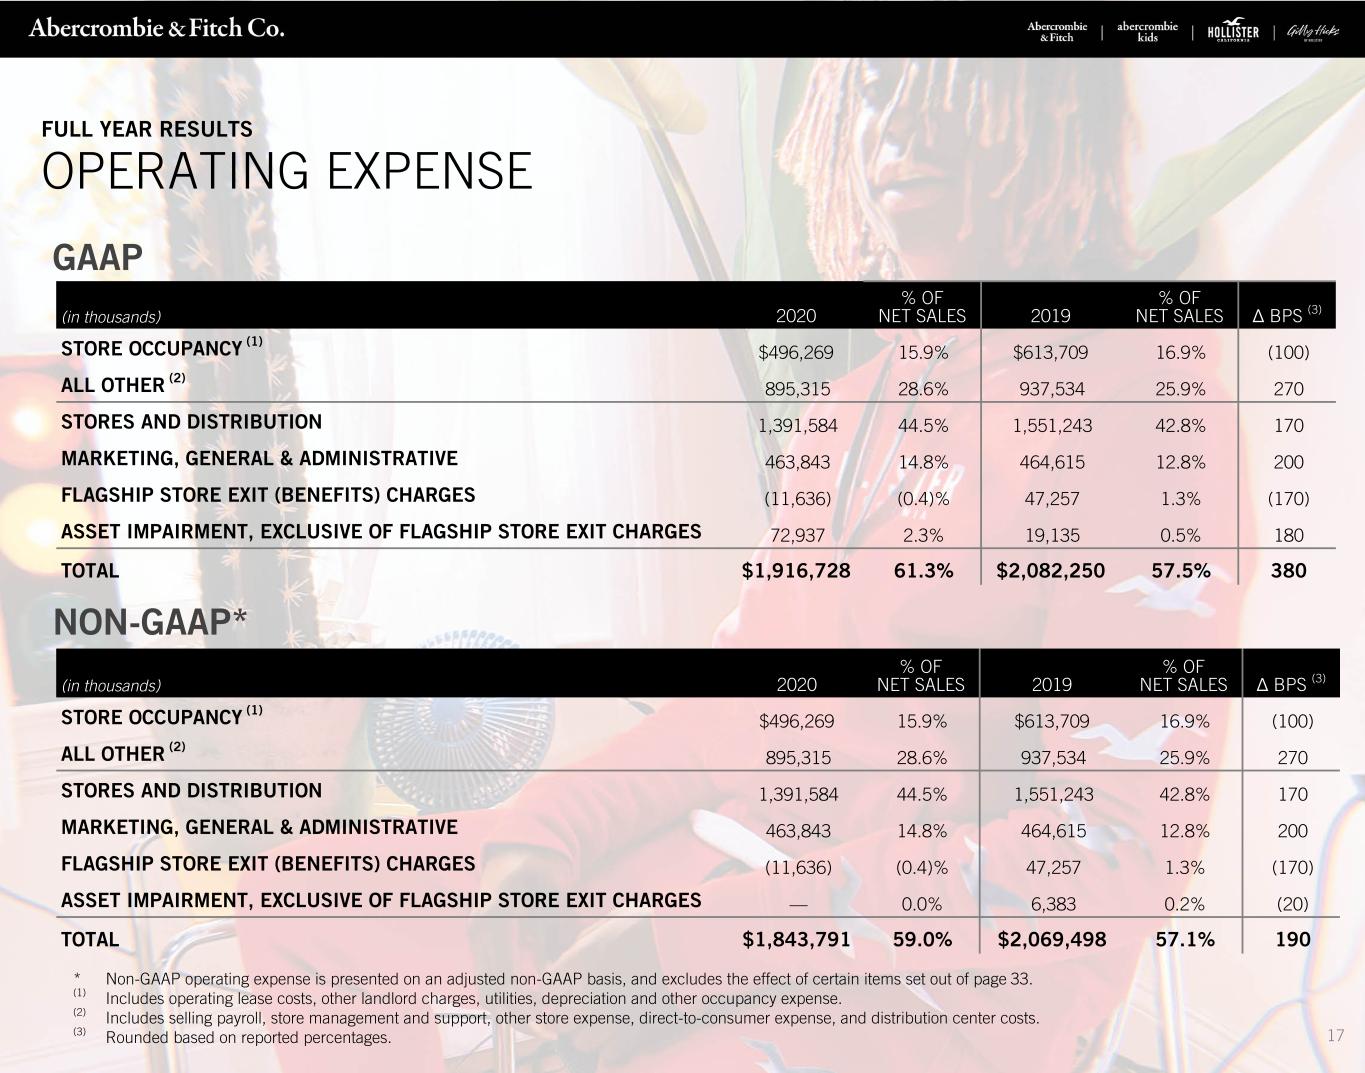The height and width of the screenshot is (1073, 1365).
Task: Click 1,391,584 stores and distribution in GAAP table
Action: [798, 425]
